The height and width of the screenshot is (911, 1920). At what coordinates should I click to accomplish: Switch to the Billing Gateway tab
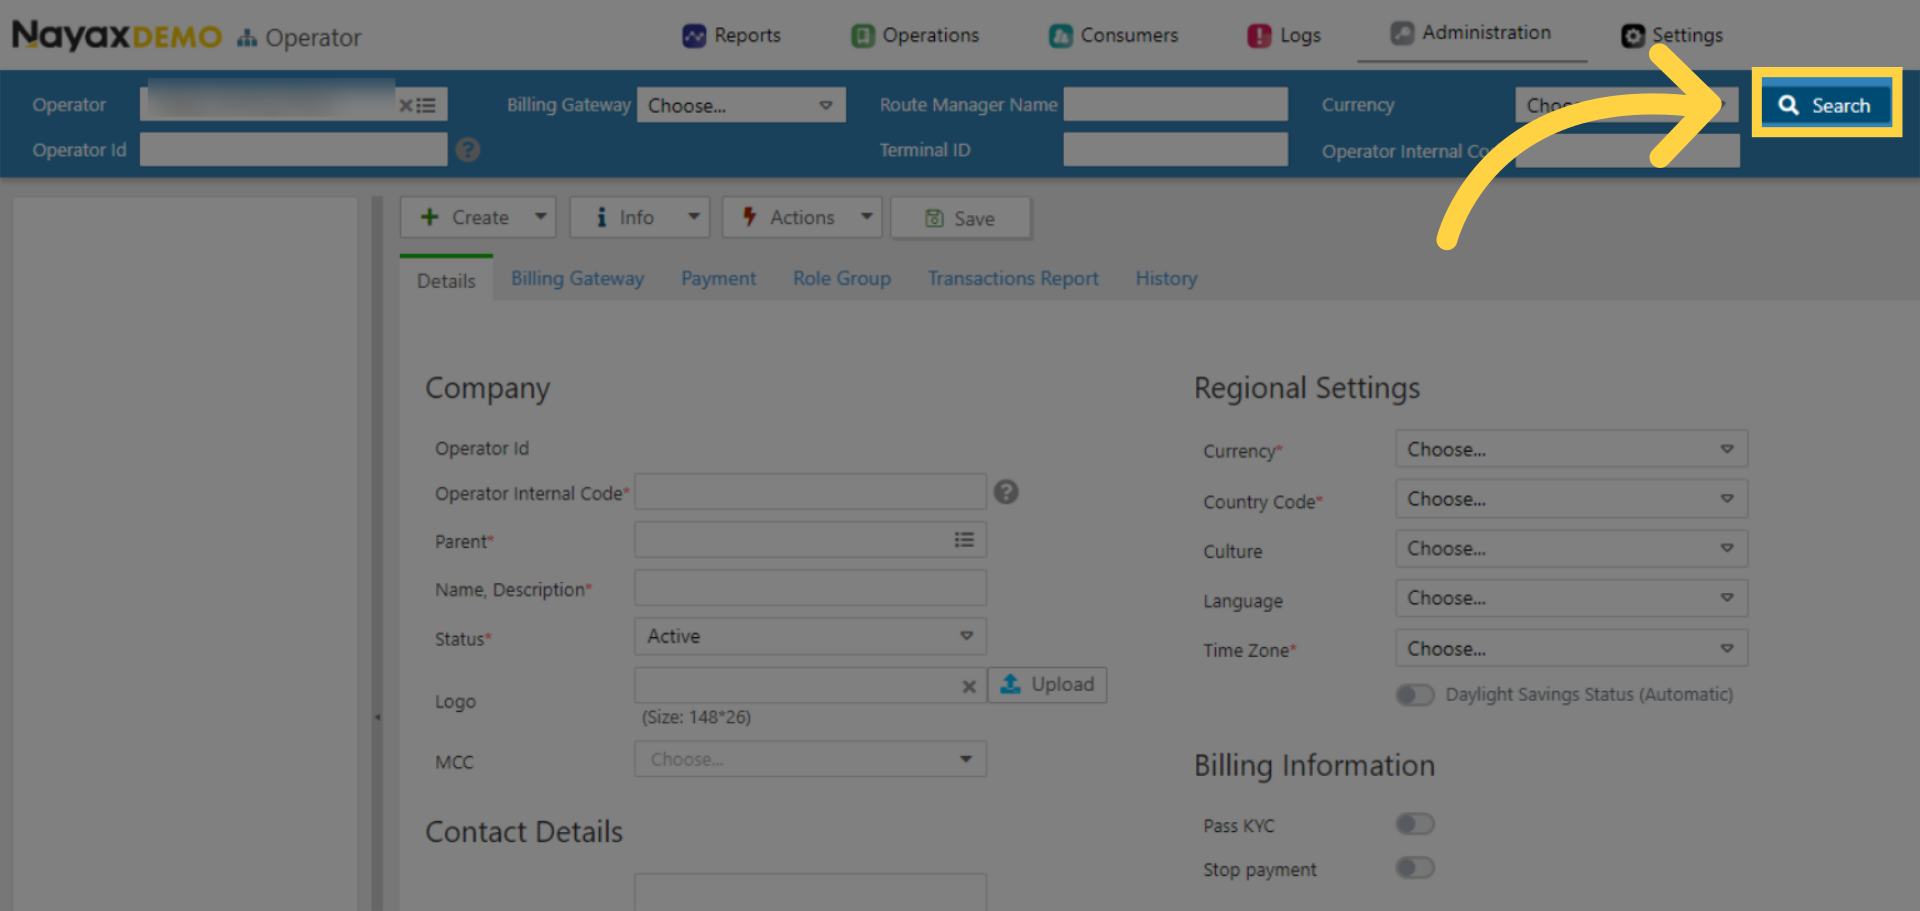point(577,278)
